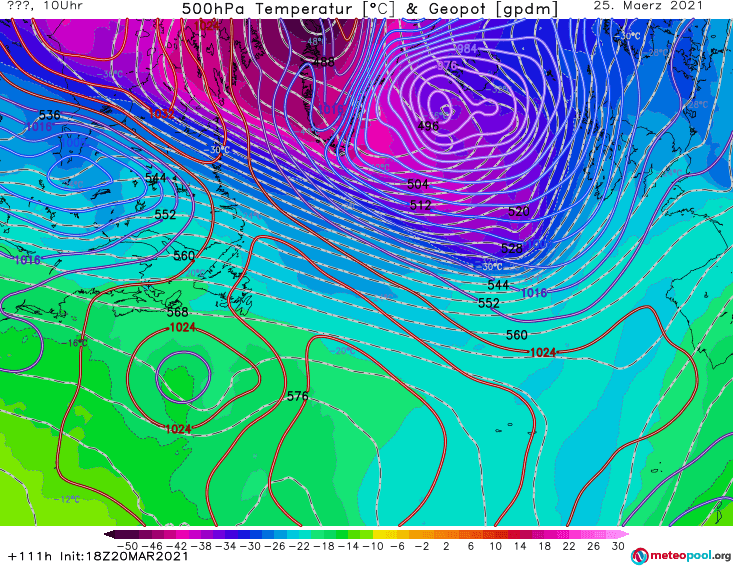Click the '-2' value on color scale
The width and height of the screenshot is (733, 566).
[x=424, y=546]
